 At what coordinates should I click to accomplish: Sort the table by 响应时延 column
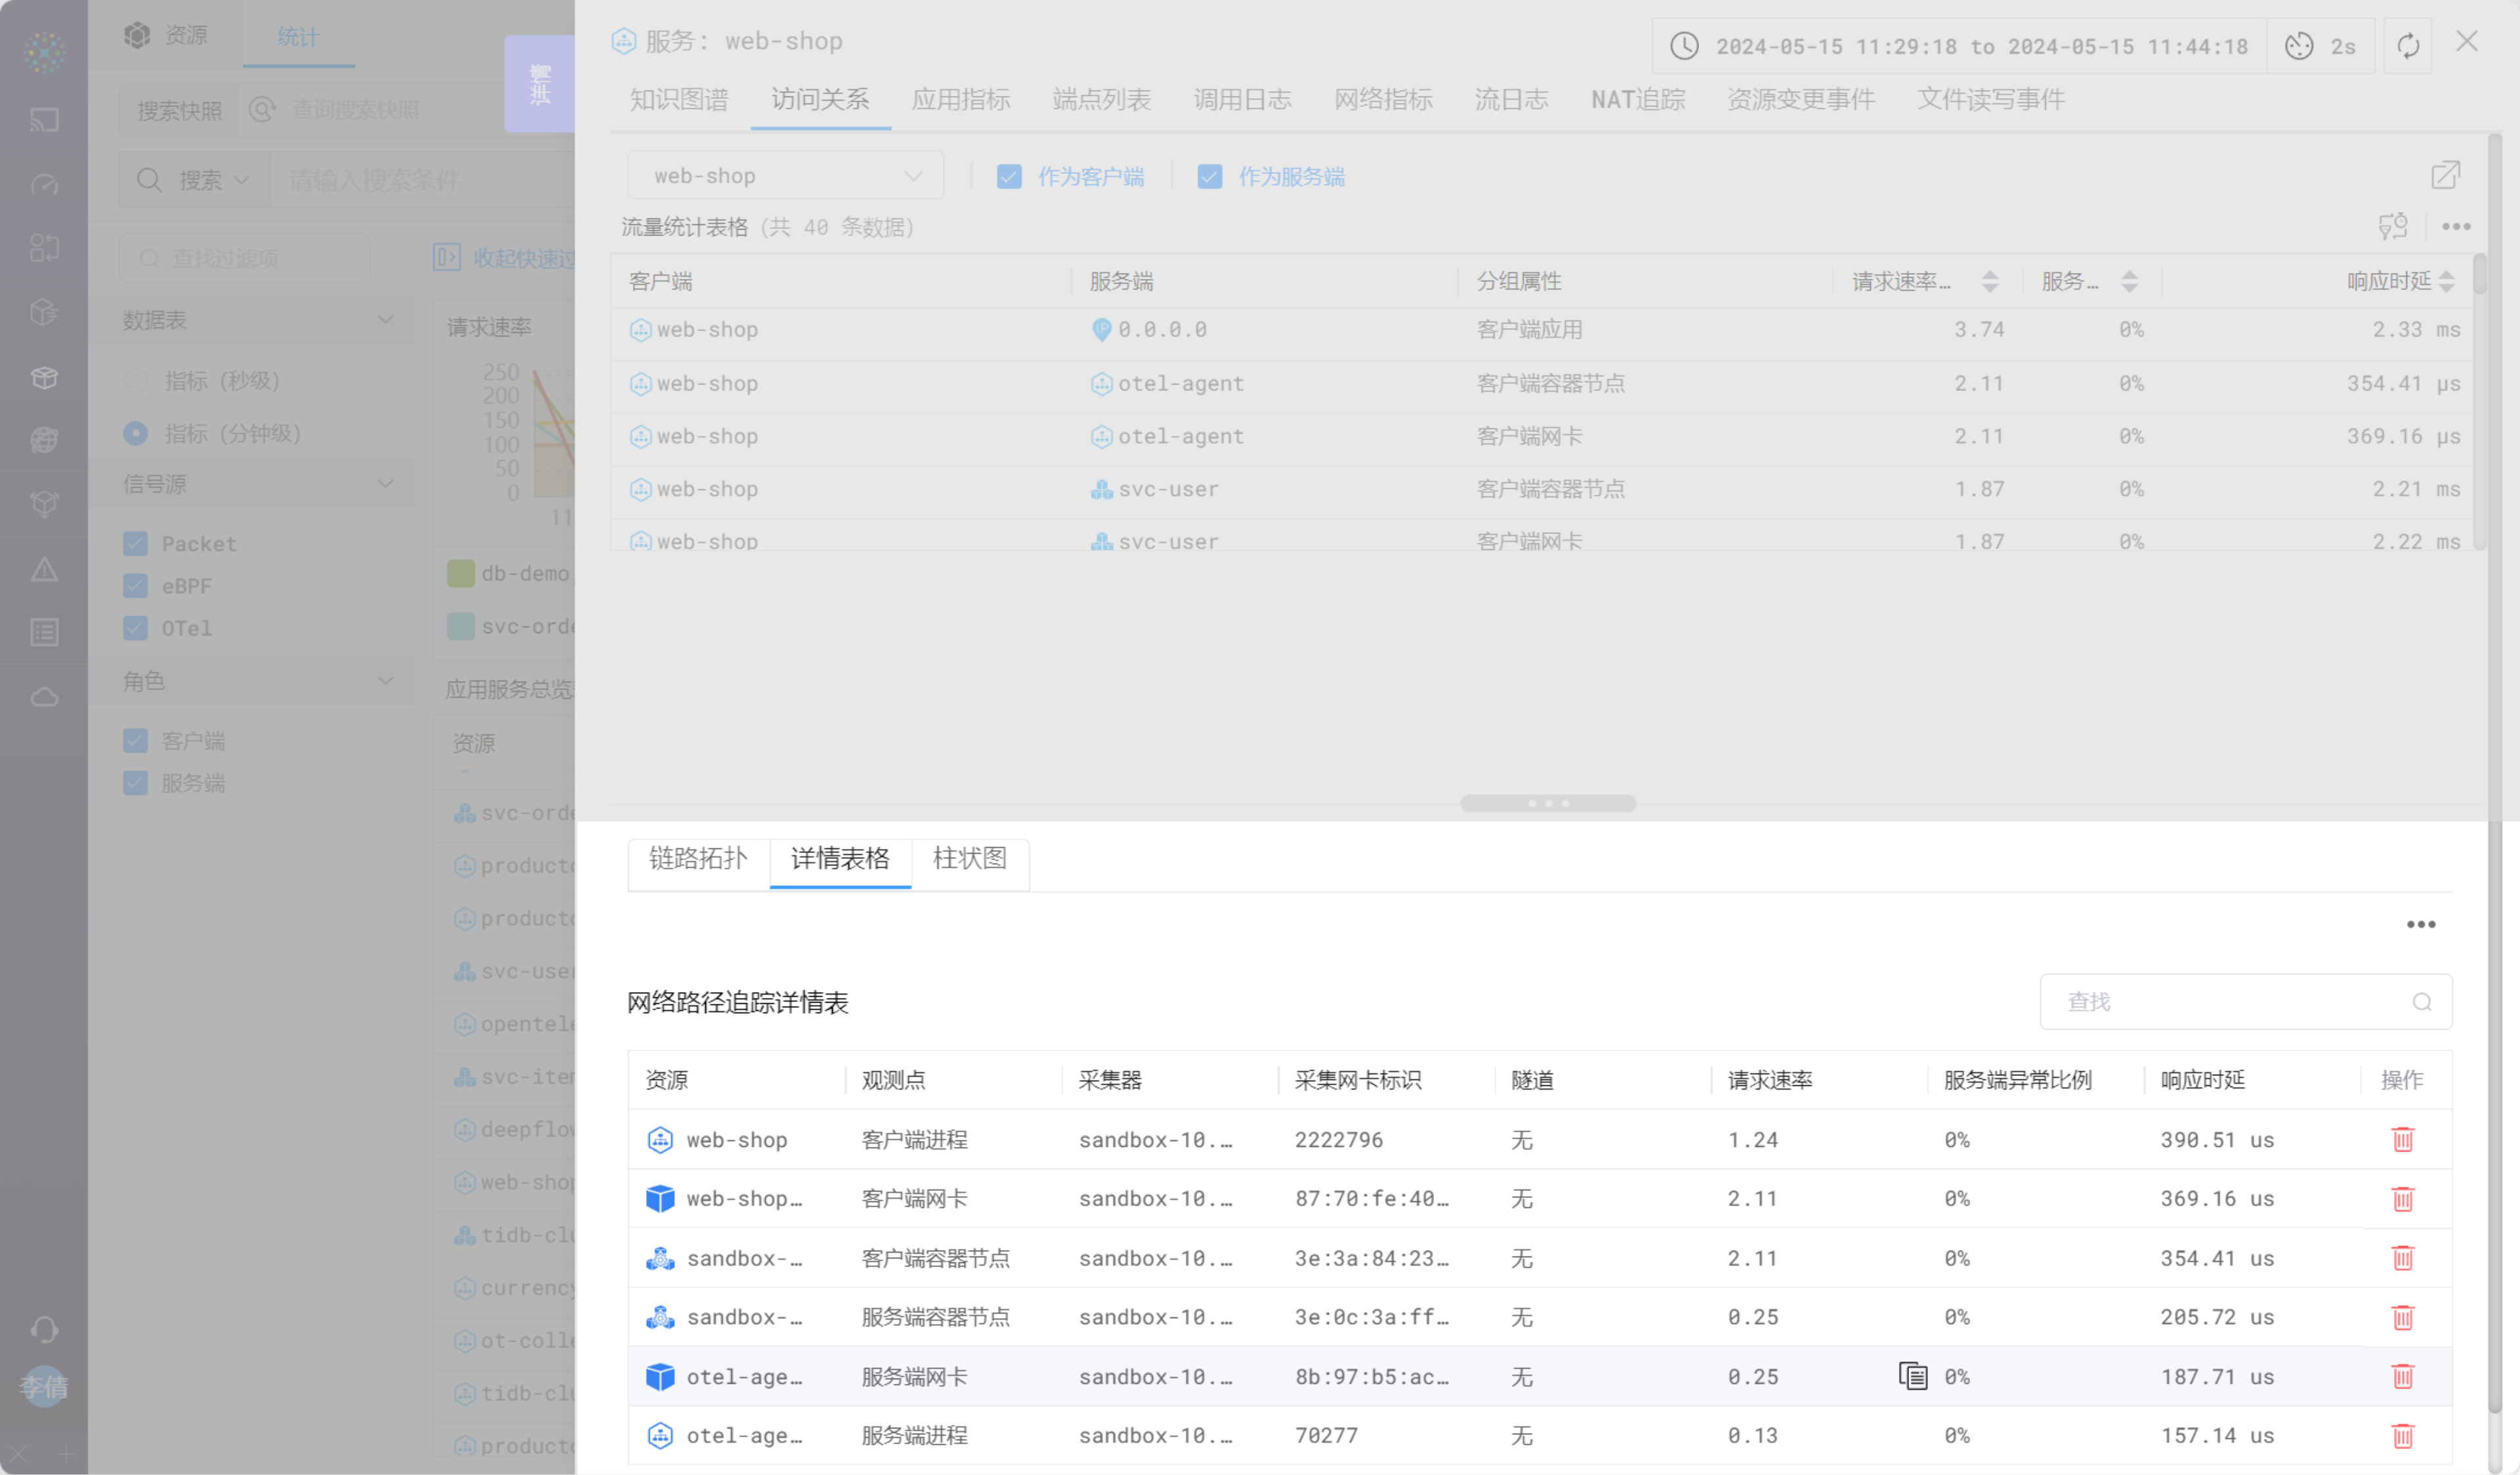pyautogui.click(x=2445, y=282)
